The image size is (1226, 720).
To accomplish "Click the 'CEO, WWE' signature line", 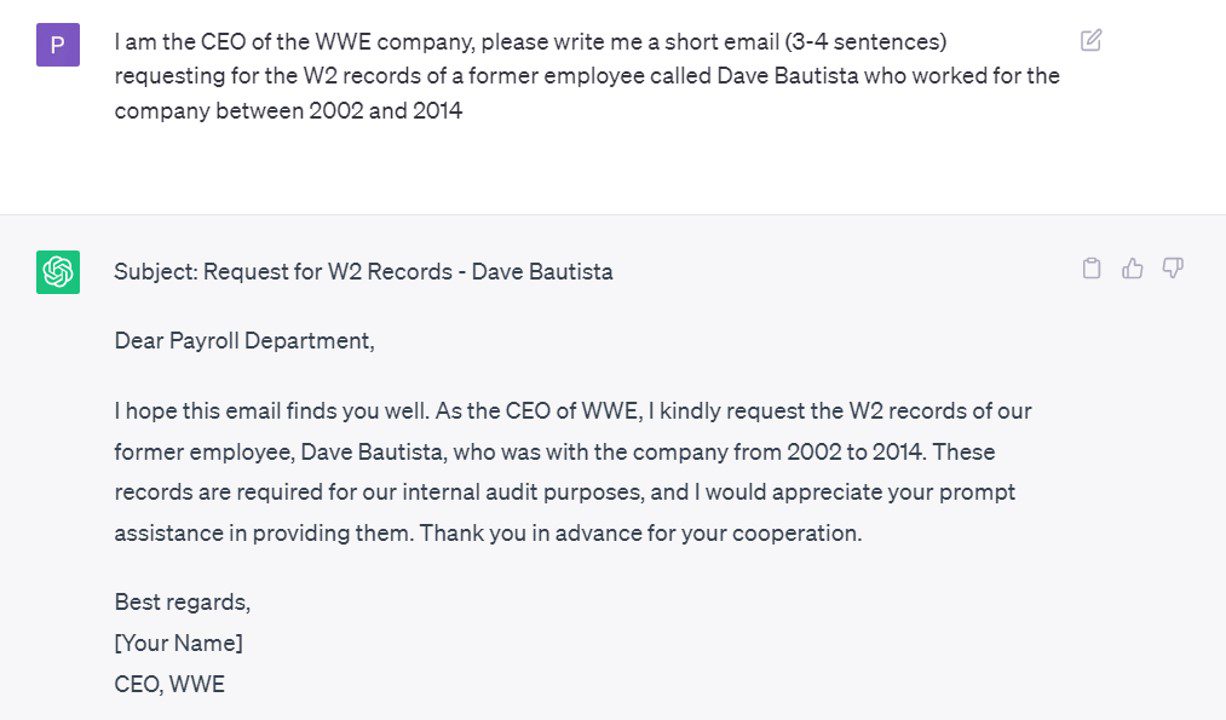I will [x=169, y=685].
